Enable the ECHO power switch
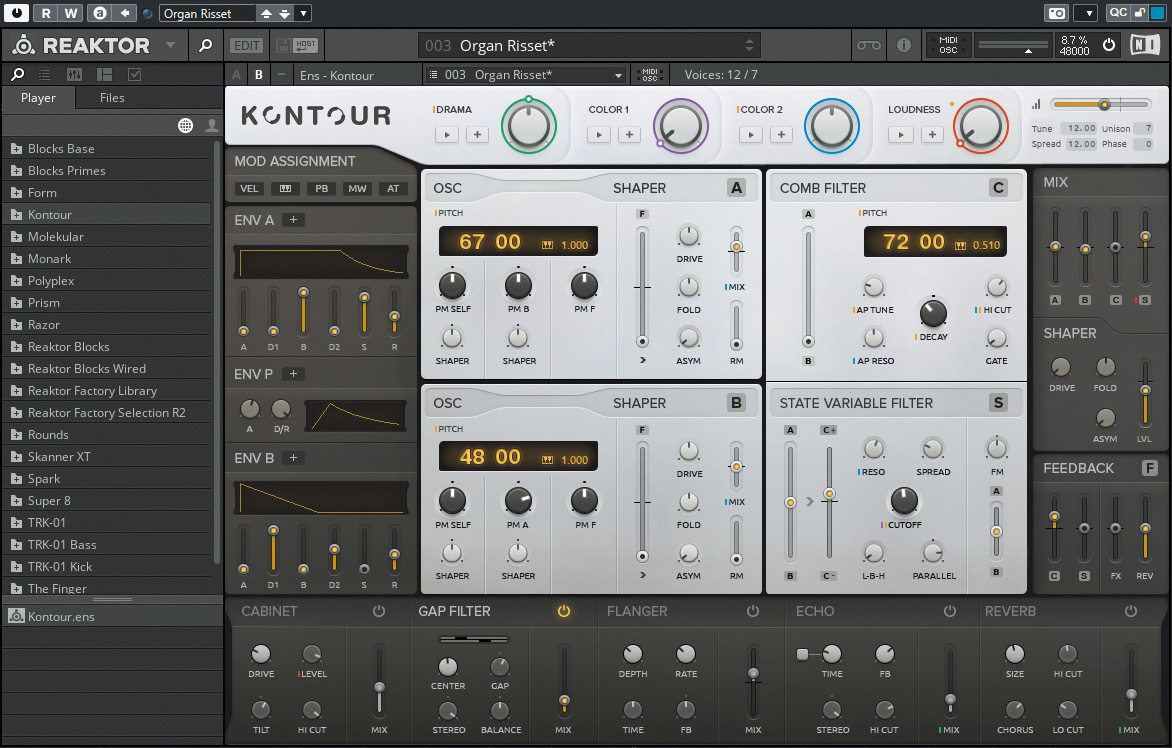The image size is (1172, 748). [x=949, y=611]
